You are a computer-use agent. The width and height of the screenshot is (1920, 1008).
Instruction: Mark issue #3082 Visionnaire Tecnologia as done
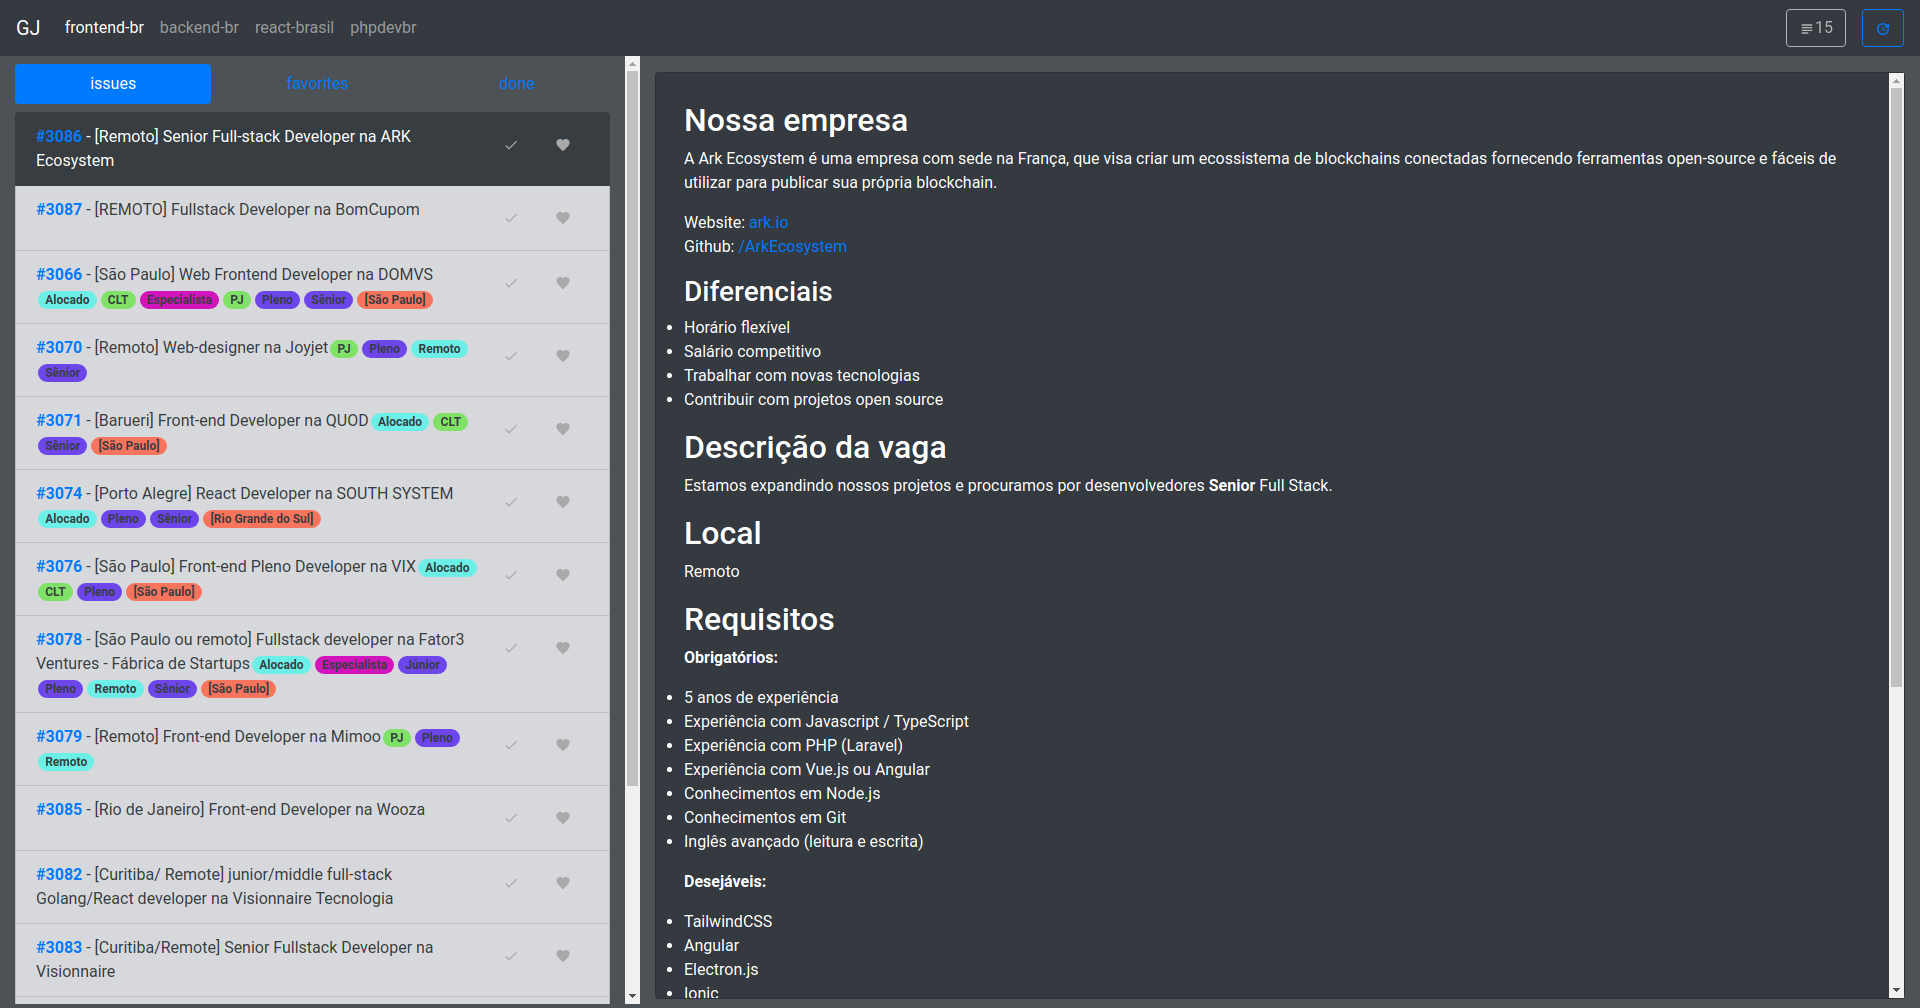coord(511,883)
